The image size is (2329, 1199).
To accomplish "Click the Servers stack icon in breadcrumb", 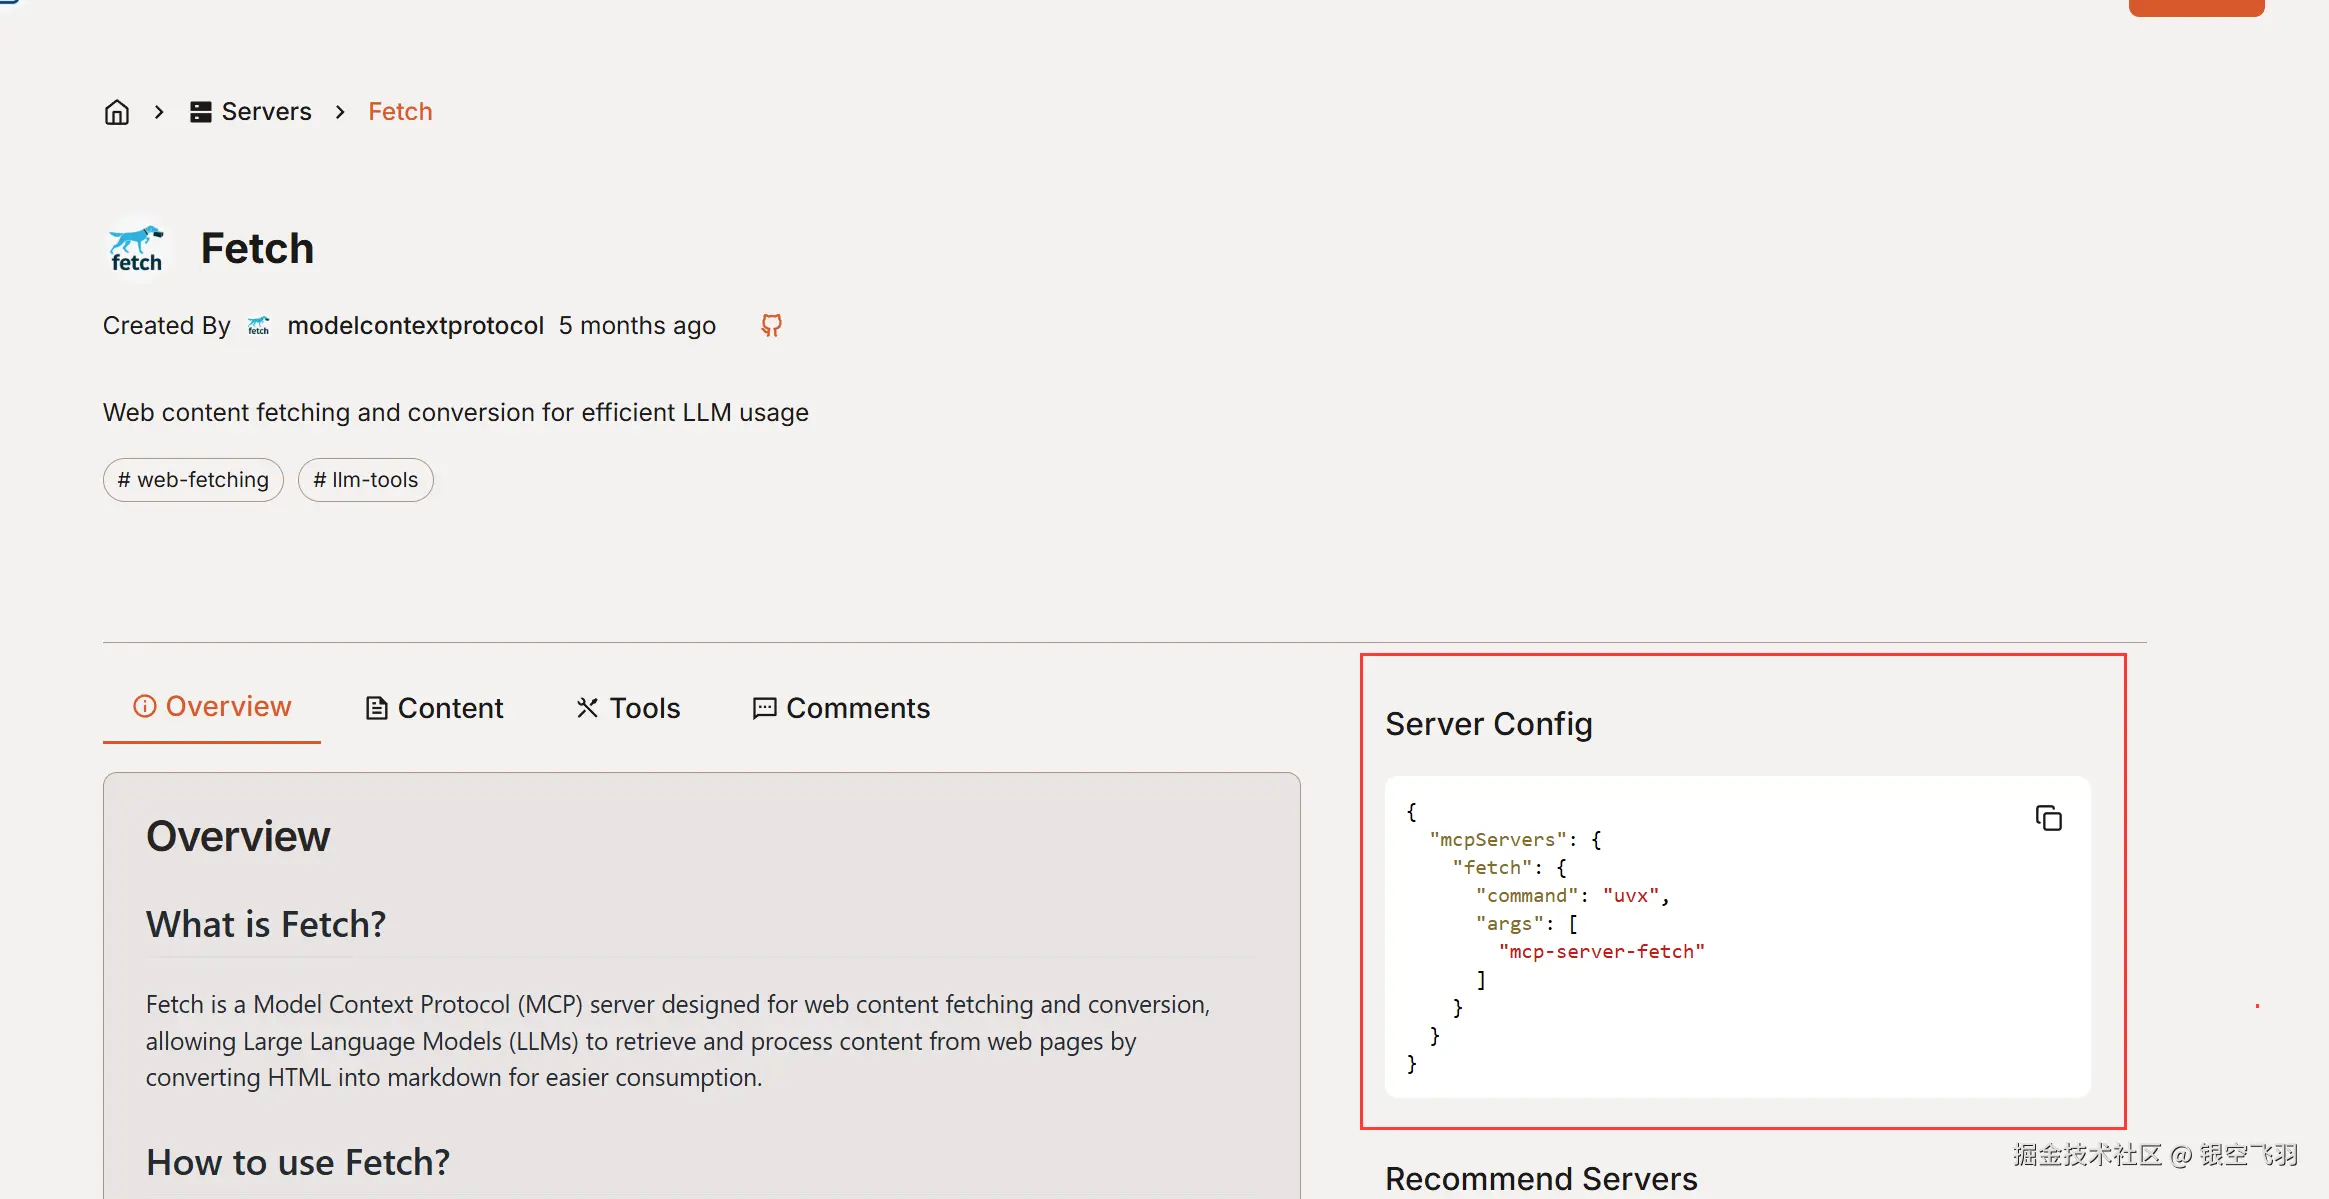I will [x=200, y=112].
